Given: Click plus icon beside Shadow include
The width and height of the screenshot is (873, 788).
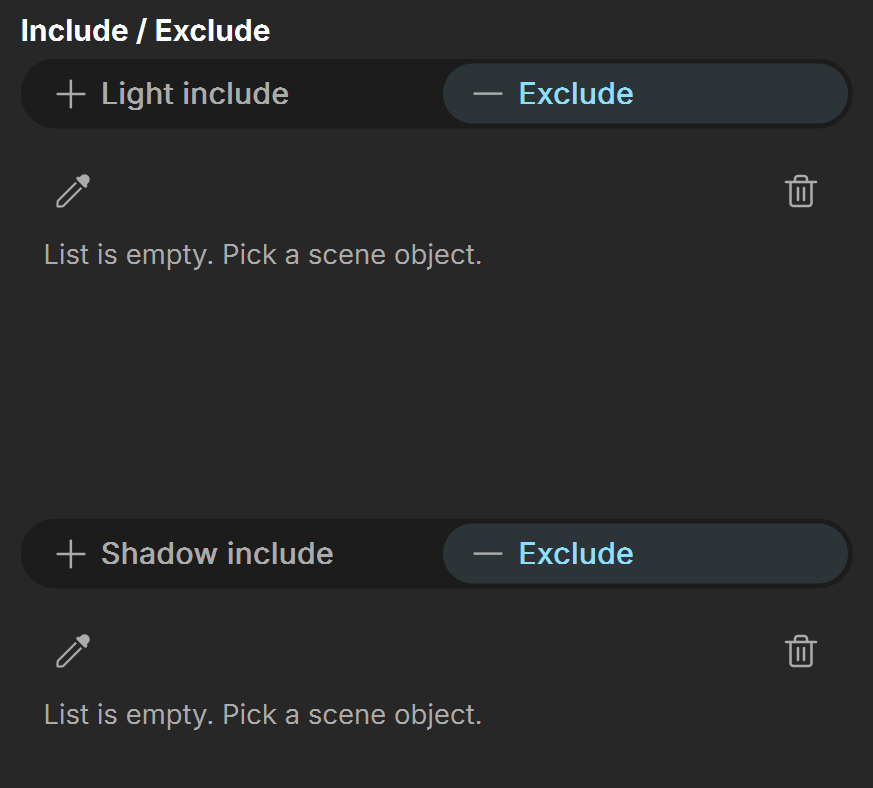Looking at the screenshot, I should tap(71, 554).
